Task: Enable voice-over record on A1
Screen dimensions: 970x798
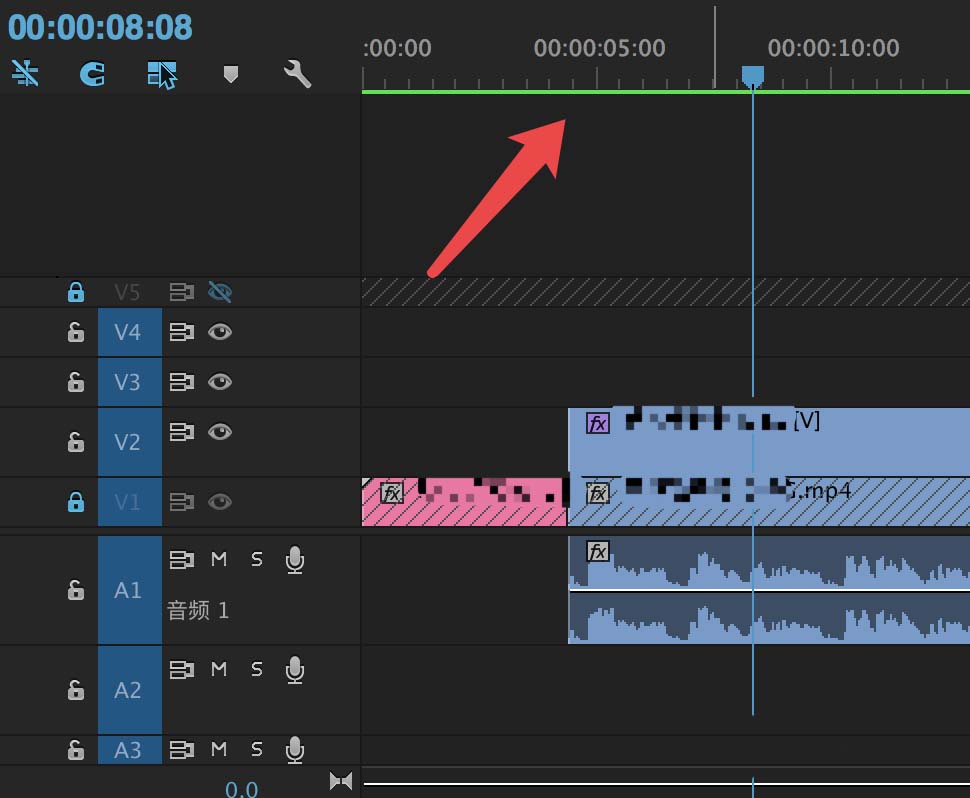Action: [x=295, y=560]
